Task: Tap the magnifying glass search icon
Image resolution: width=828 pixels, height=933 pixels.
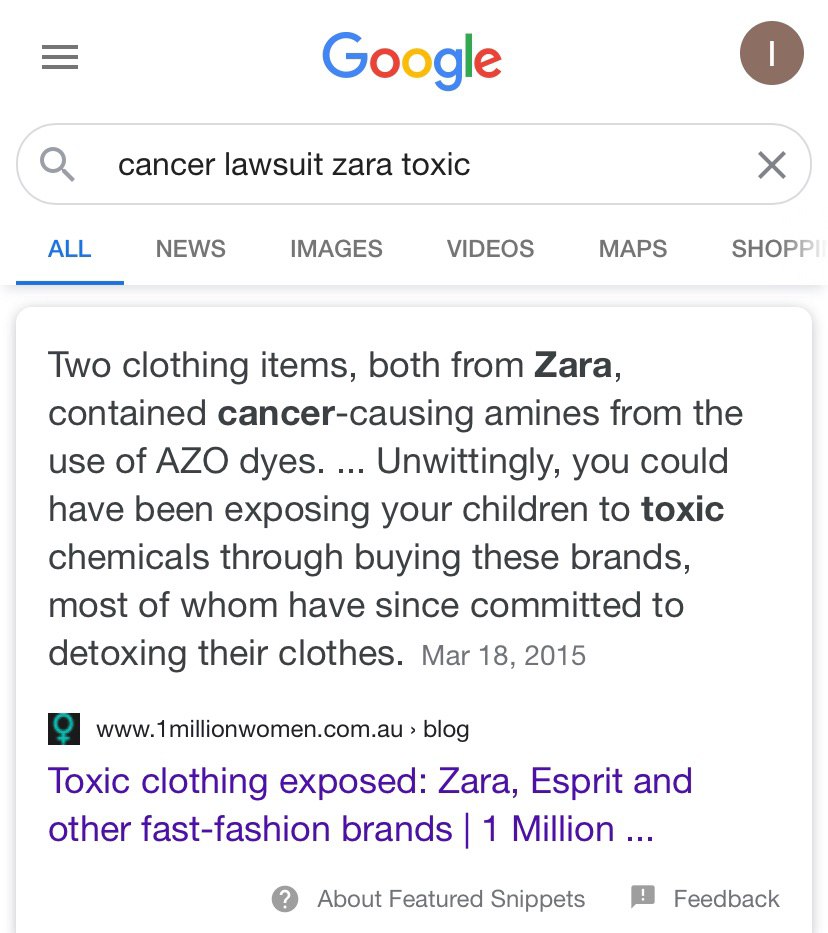Action: tap(57, 164)
